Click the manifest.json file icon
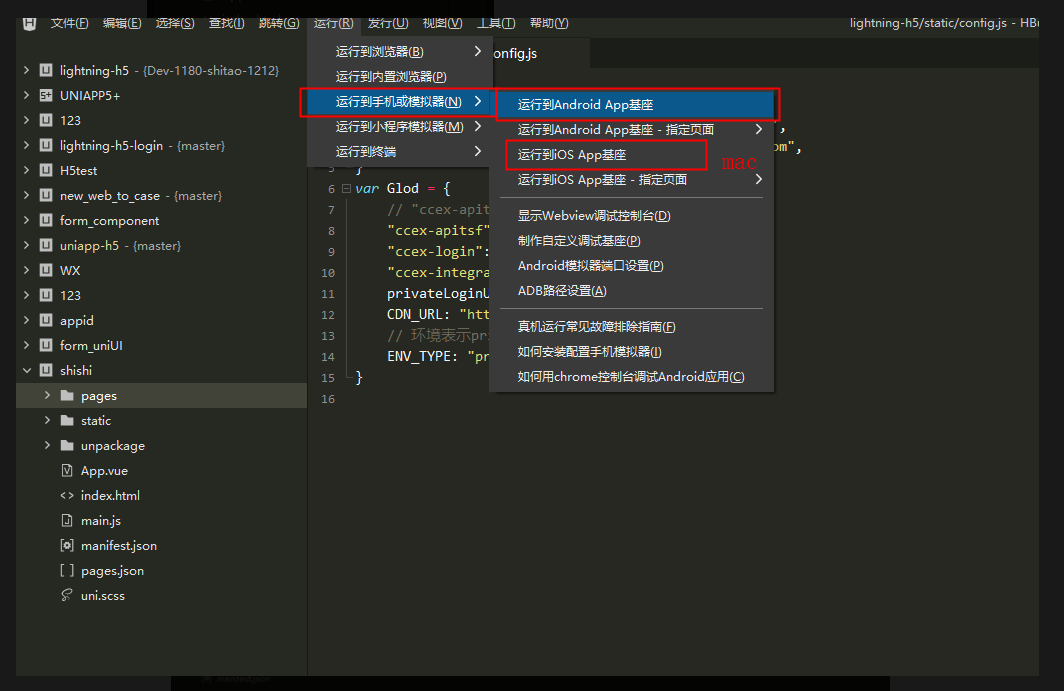The height and width of the screenshot is (691, 1064). (x=67, y=546)
